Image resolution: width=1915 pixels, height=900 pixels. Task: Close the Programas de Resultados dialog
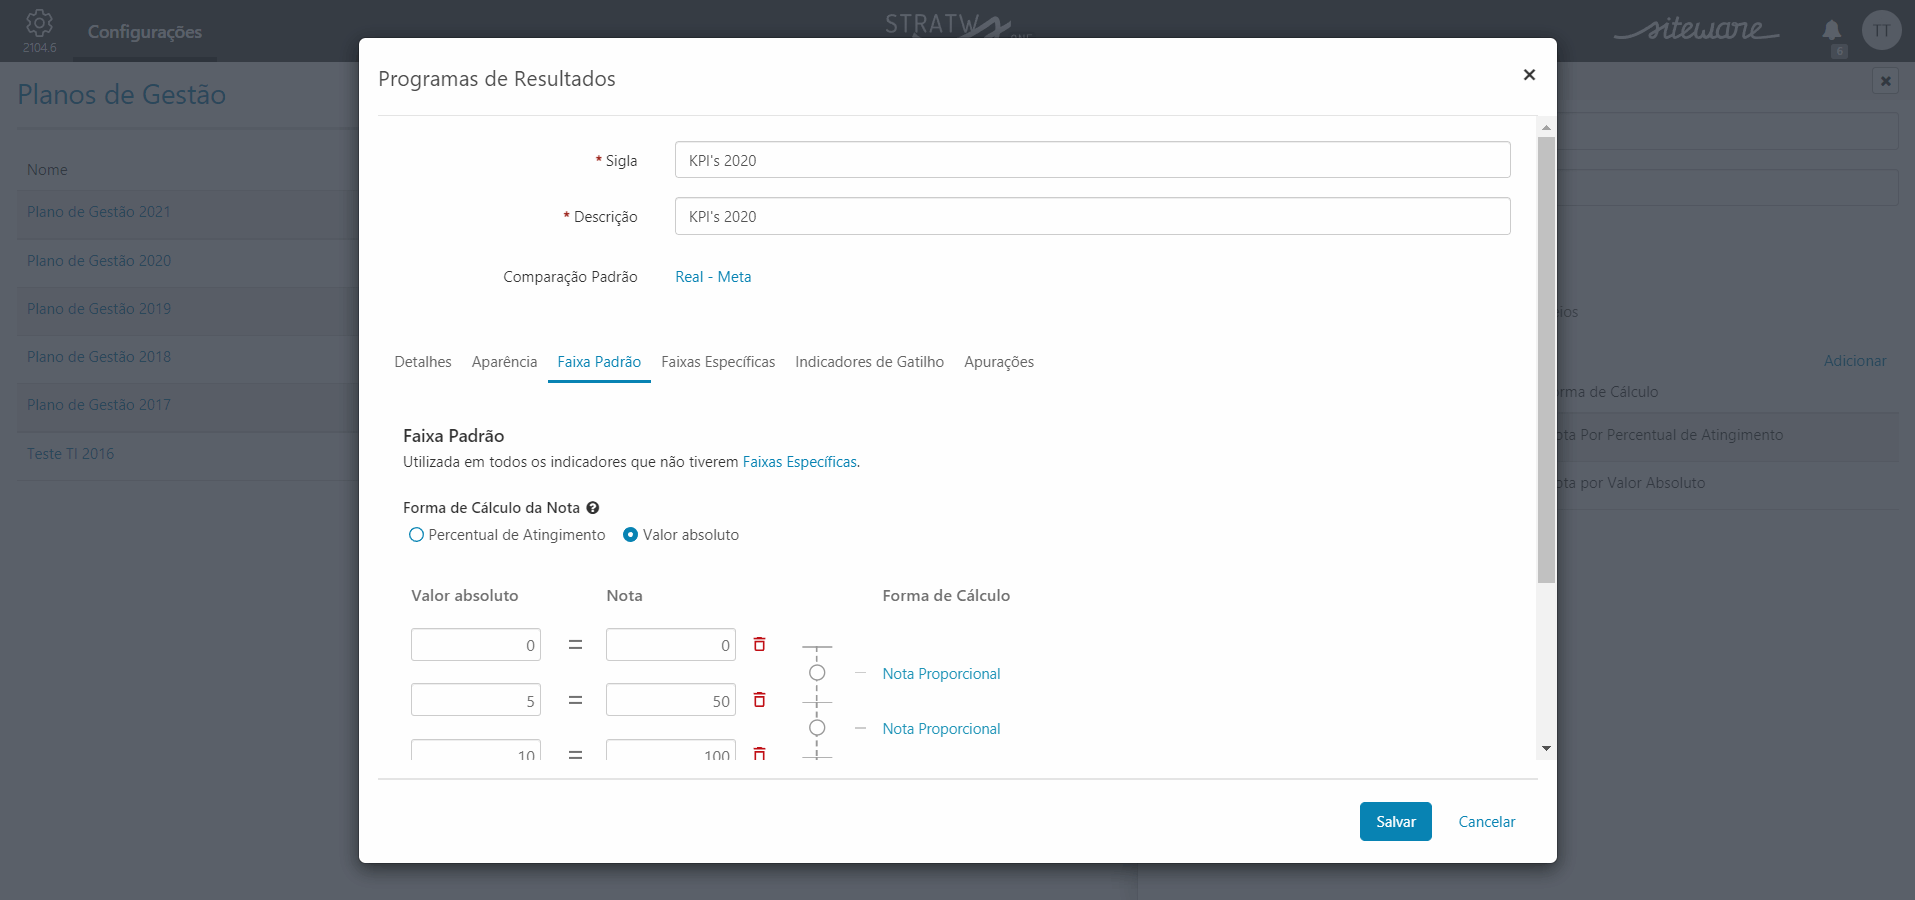point(1529,75)
